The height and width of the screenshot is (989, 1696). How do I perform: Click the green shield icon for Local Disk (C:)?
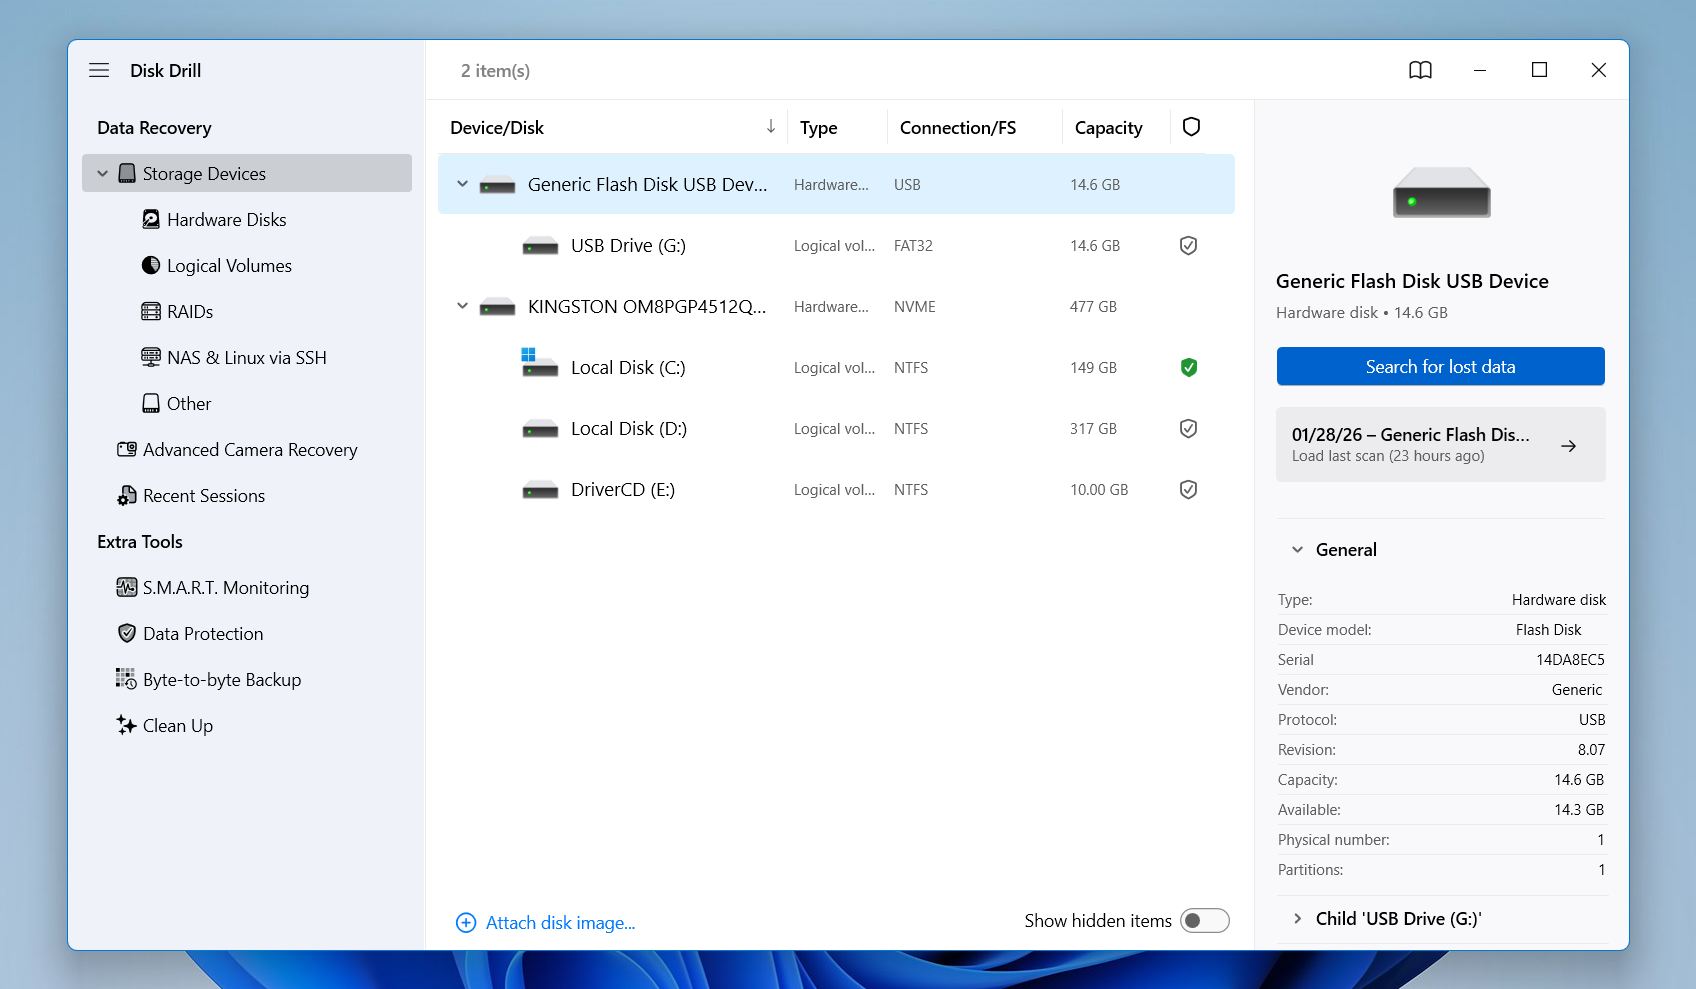coord(1188,367)
